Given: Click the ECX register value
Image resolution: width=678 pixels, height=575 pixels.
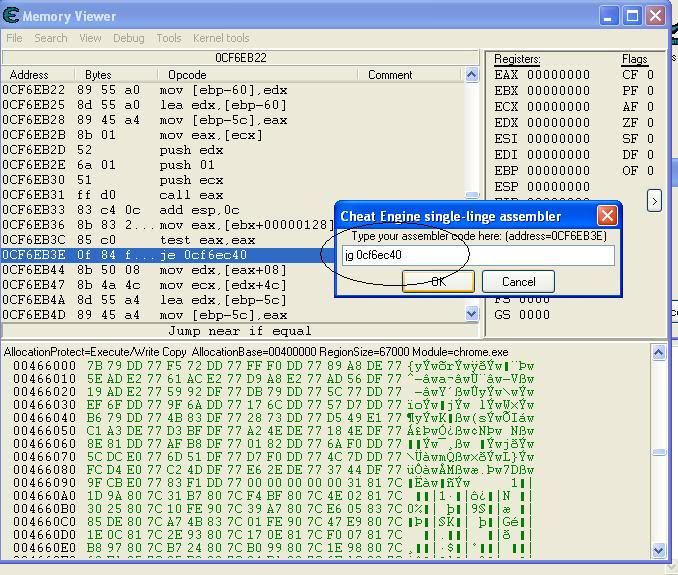Looking at the screenshot, I should (x=558, y=107).
